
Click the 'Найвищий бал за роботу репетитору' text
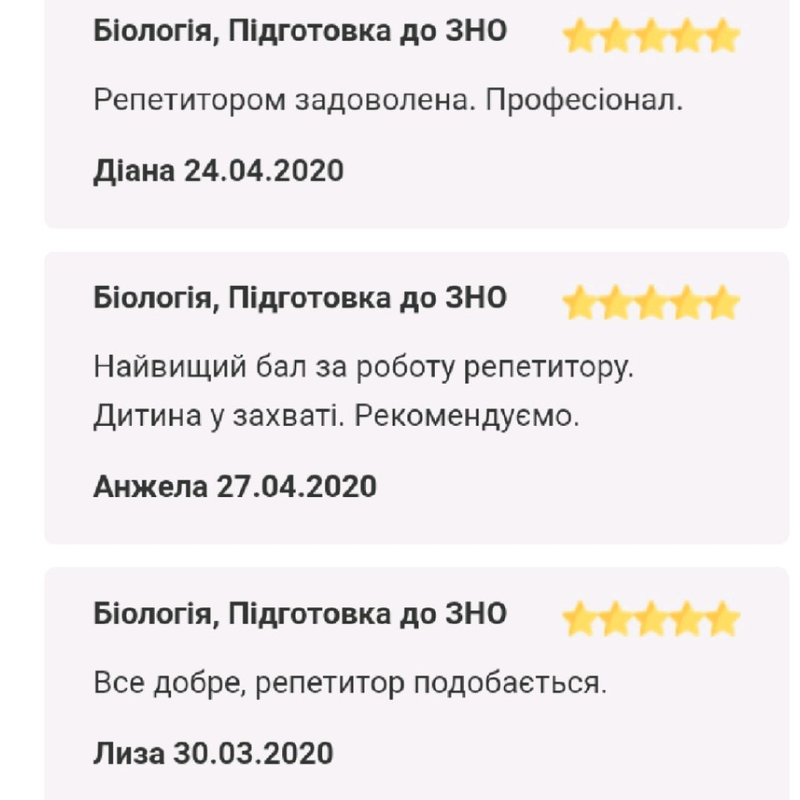pyautogui.click(x=364, y=367)
